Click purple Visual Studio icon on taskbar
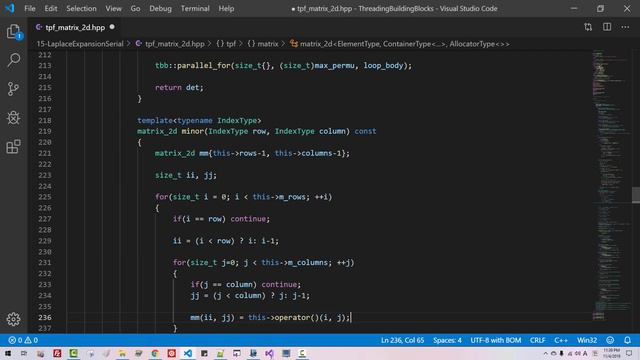640x360 pixels. (269, 353)
